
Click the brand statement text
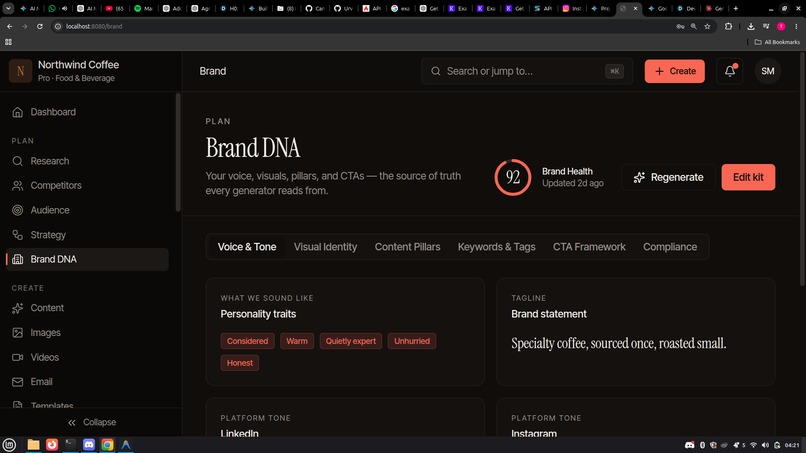tap(618, 343)
